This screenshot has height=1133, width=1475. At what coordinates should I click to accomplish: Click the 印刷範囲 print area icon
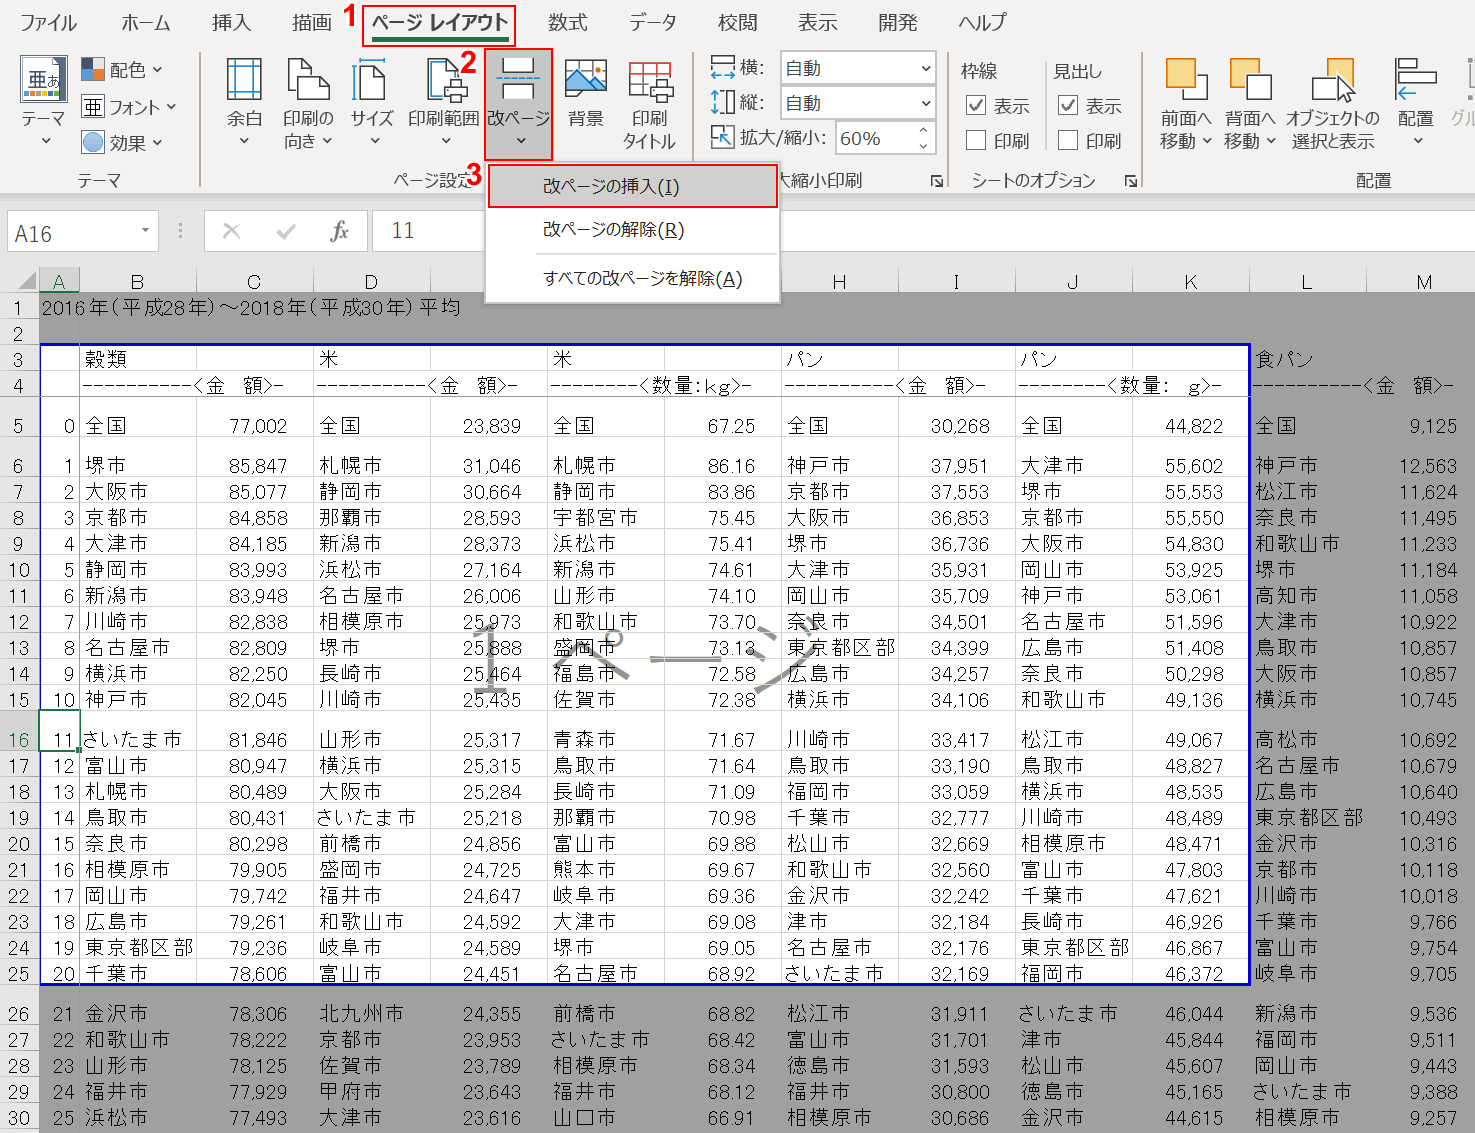coord(444,80)
